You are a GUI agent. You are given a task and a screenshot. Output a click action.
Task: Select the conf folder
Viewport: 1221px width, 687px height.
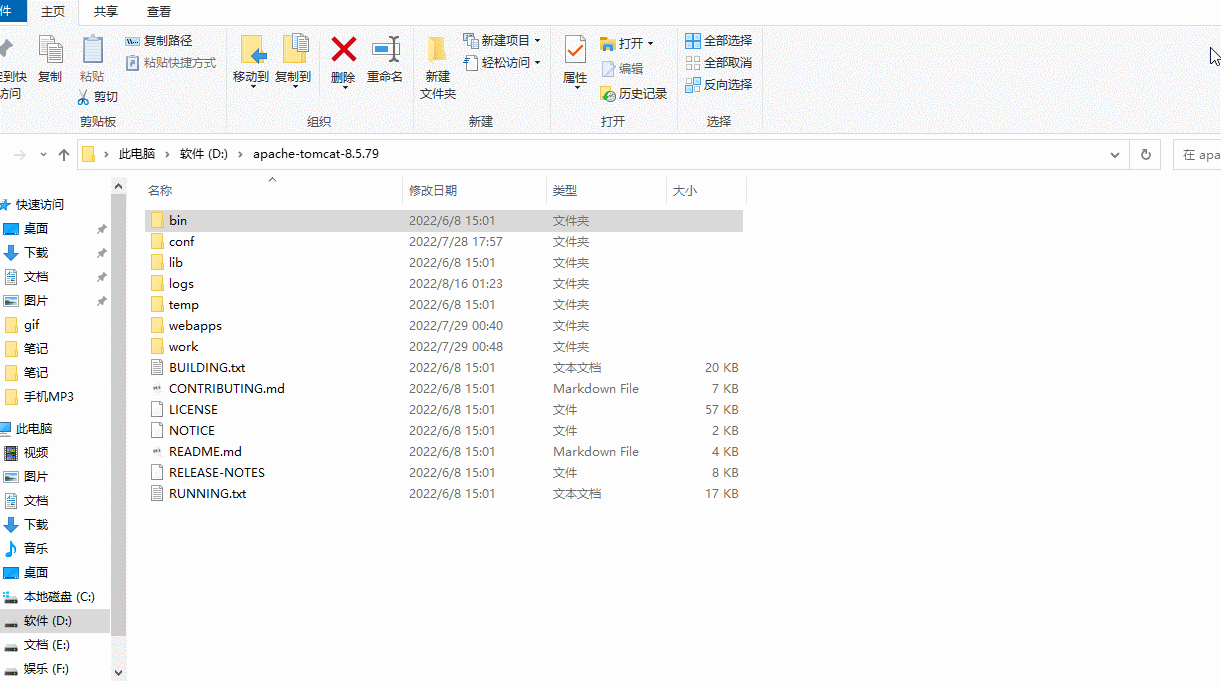pos(444,241)
